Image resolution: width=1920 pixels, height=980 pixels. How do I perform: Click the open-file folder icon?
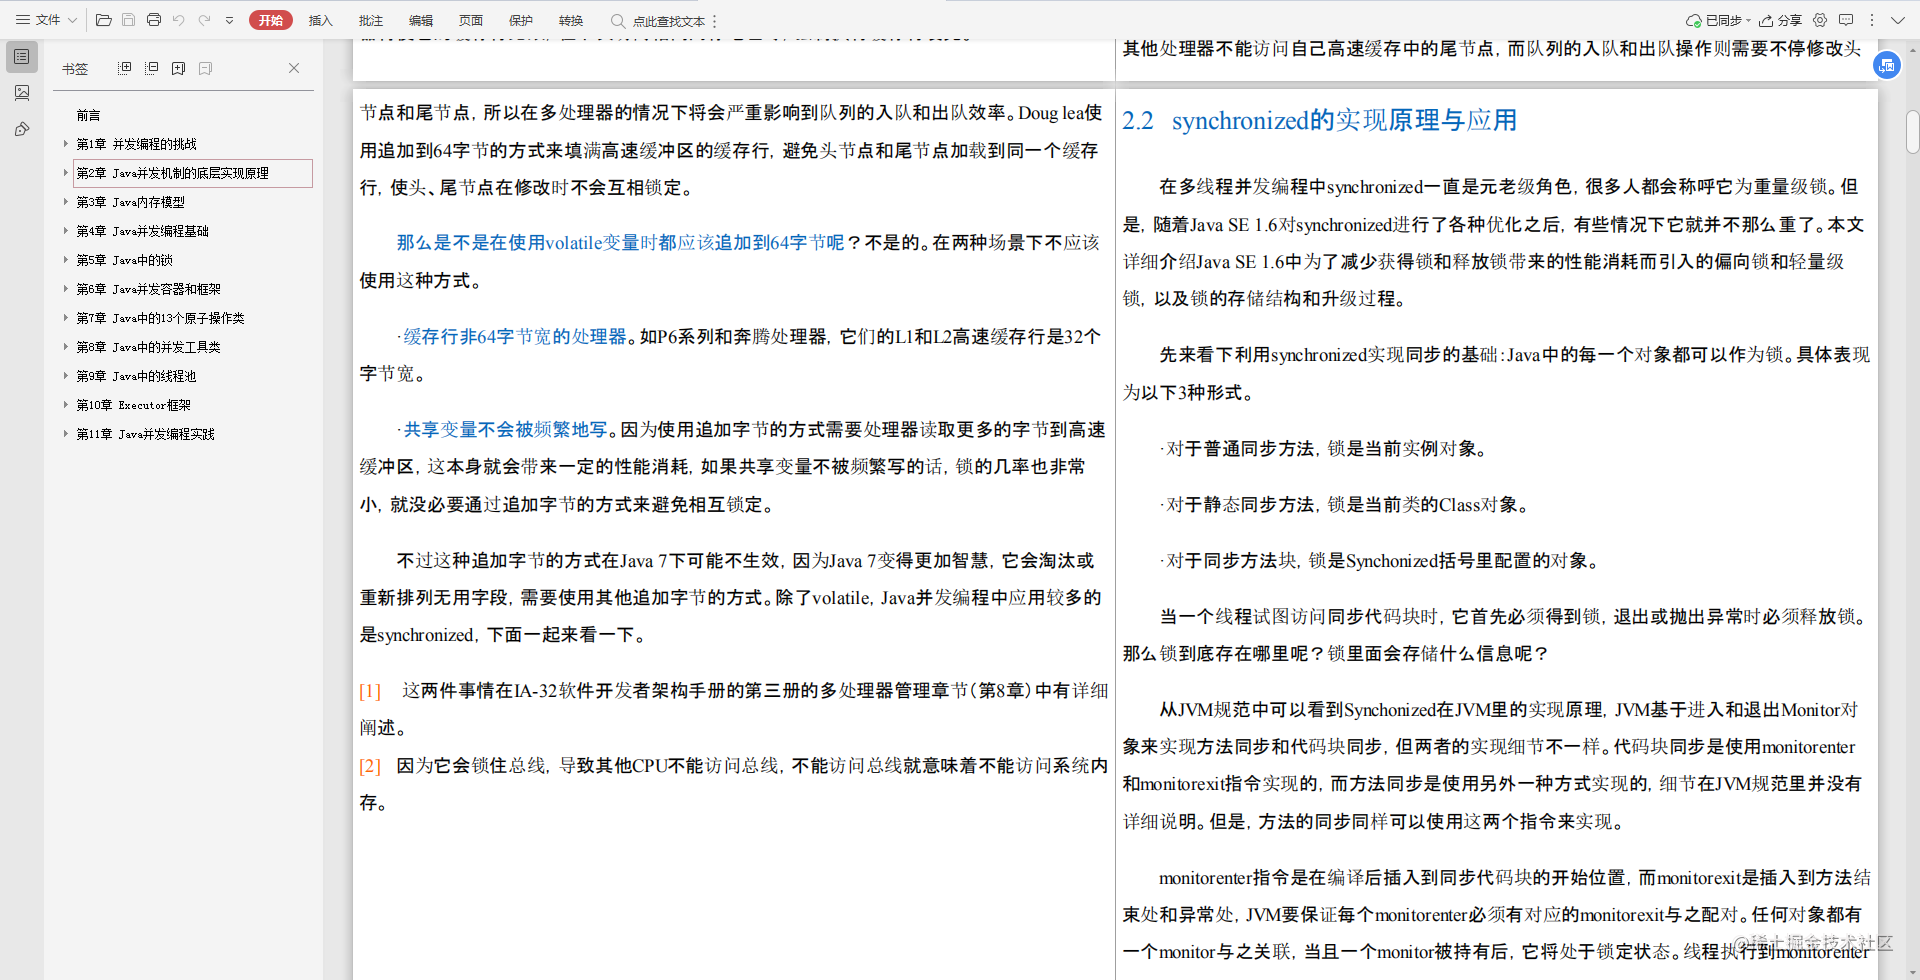point(103,20)
